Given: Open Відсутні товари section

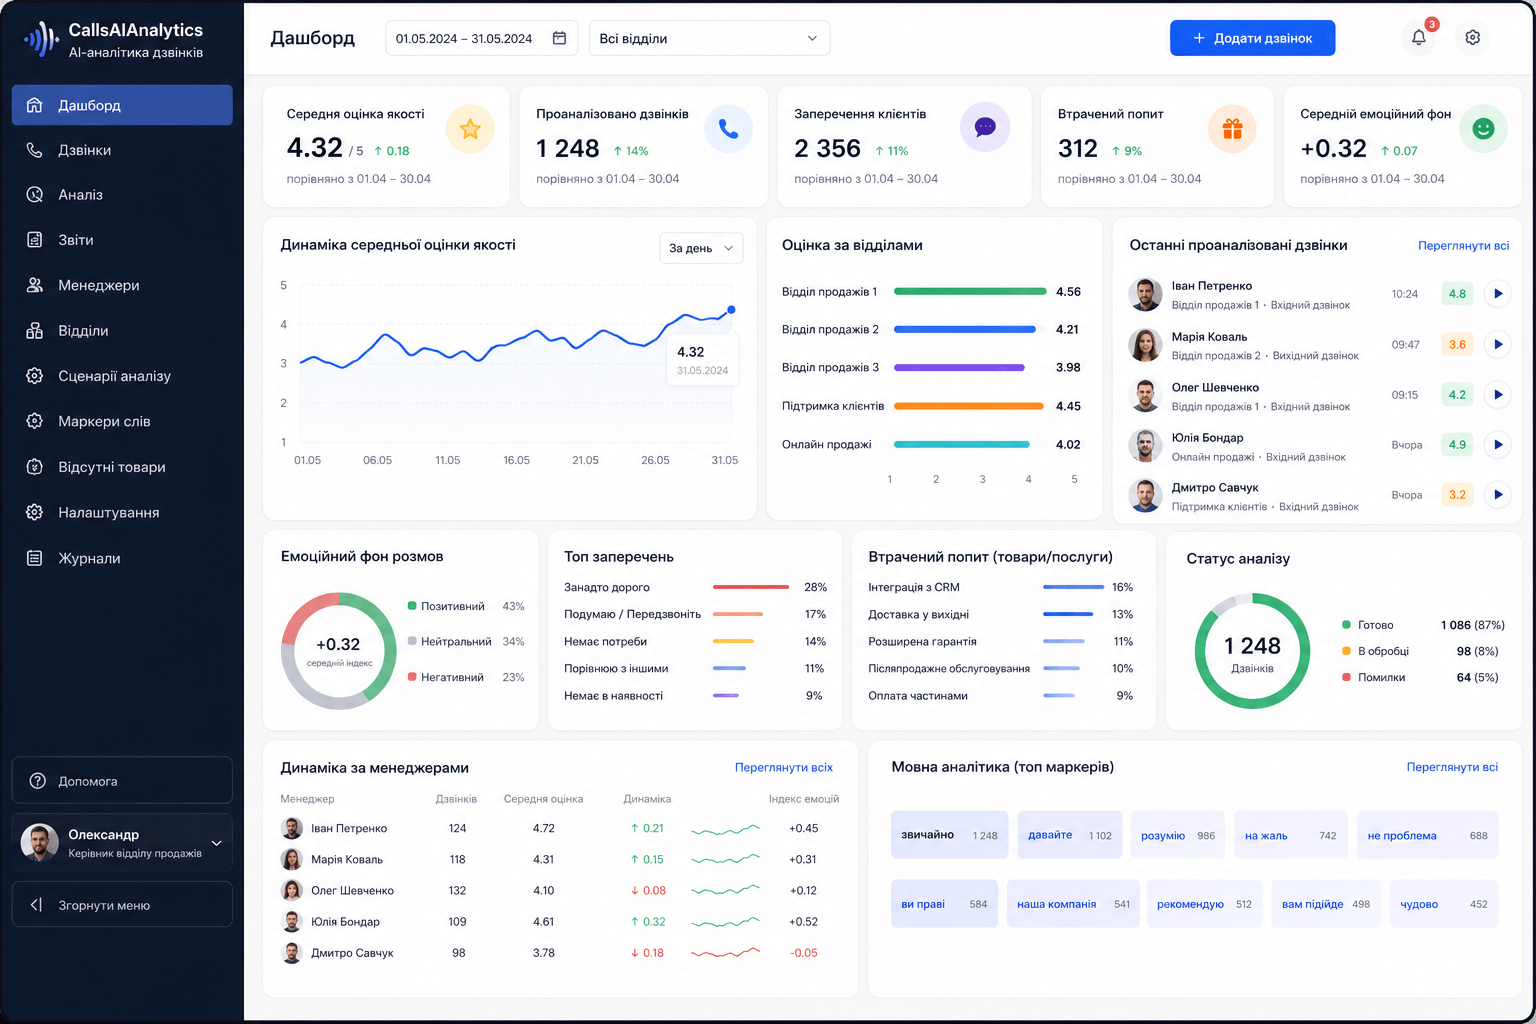Looking at the screenshot, I should [122, 467].
